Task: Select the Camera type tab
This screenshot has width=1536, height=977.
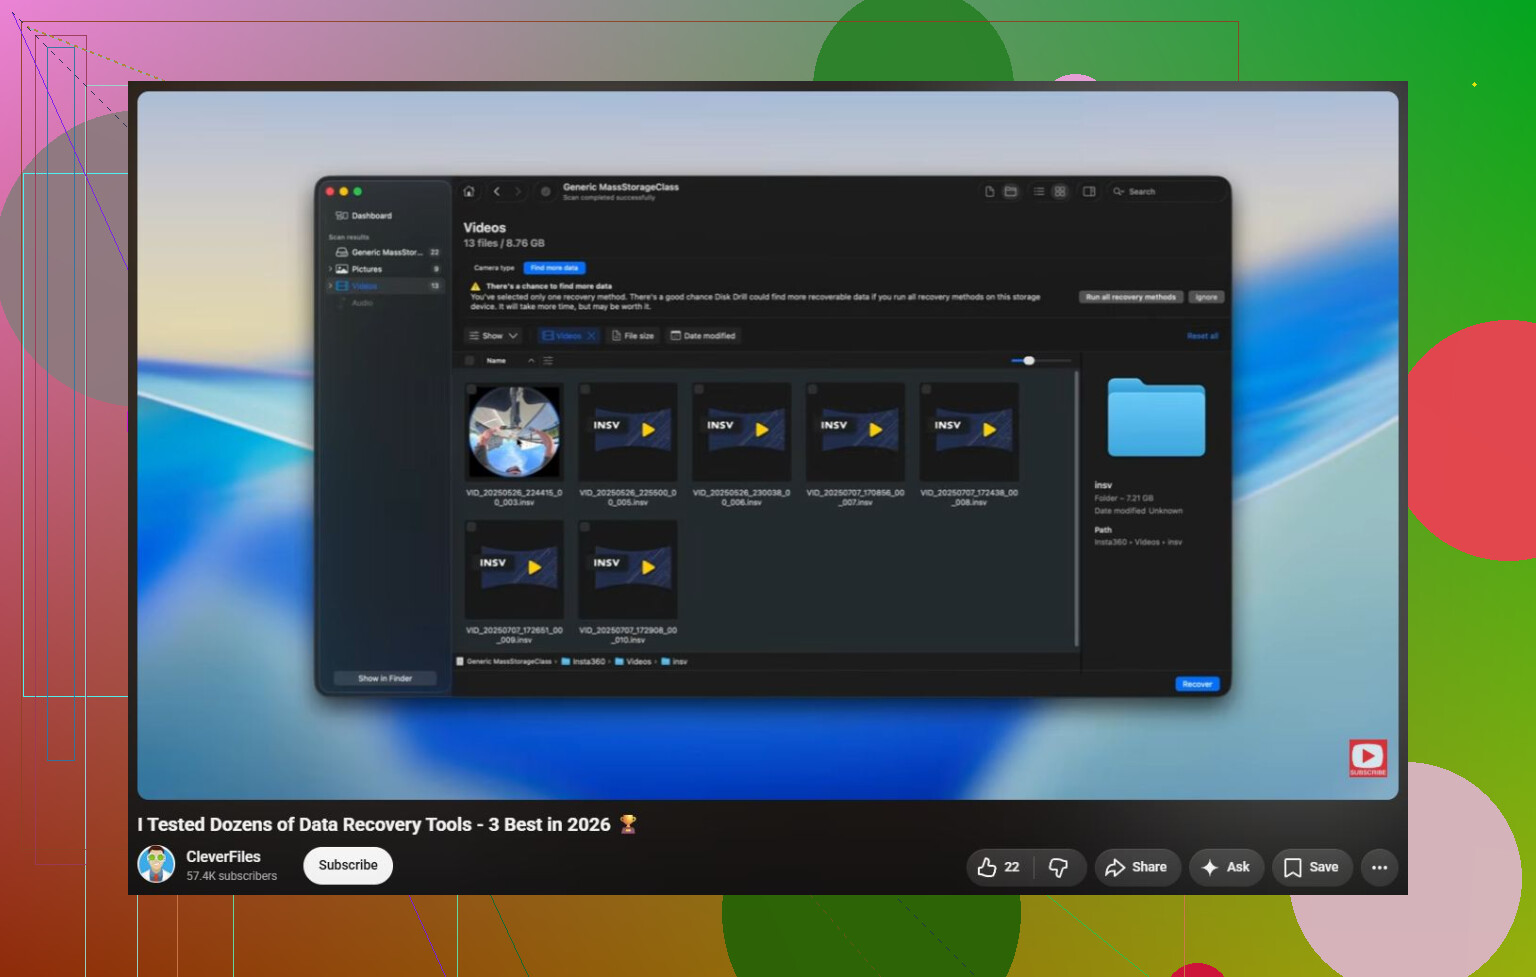Action: [494, 268]
